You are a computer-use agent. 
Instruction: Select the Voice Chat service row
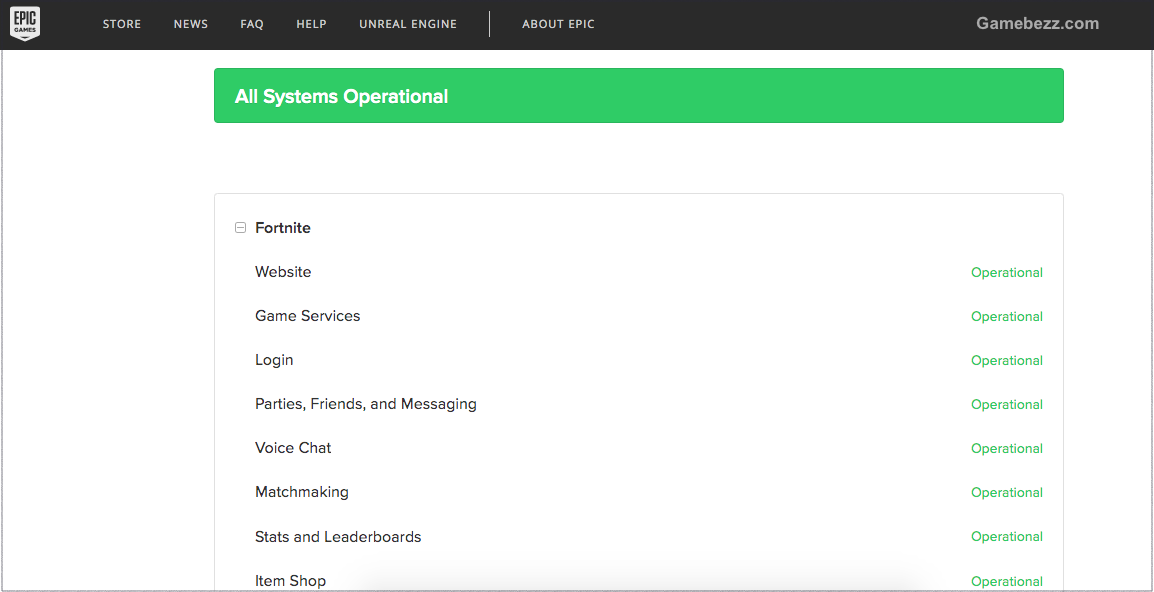(x=293, y=448)
